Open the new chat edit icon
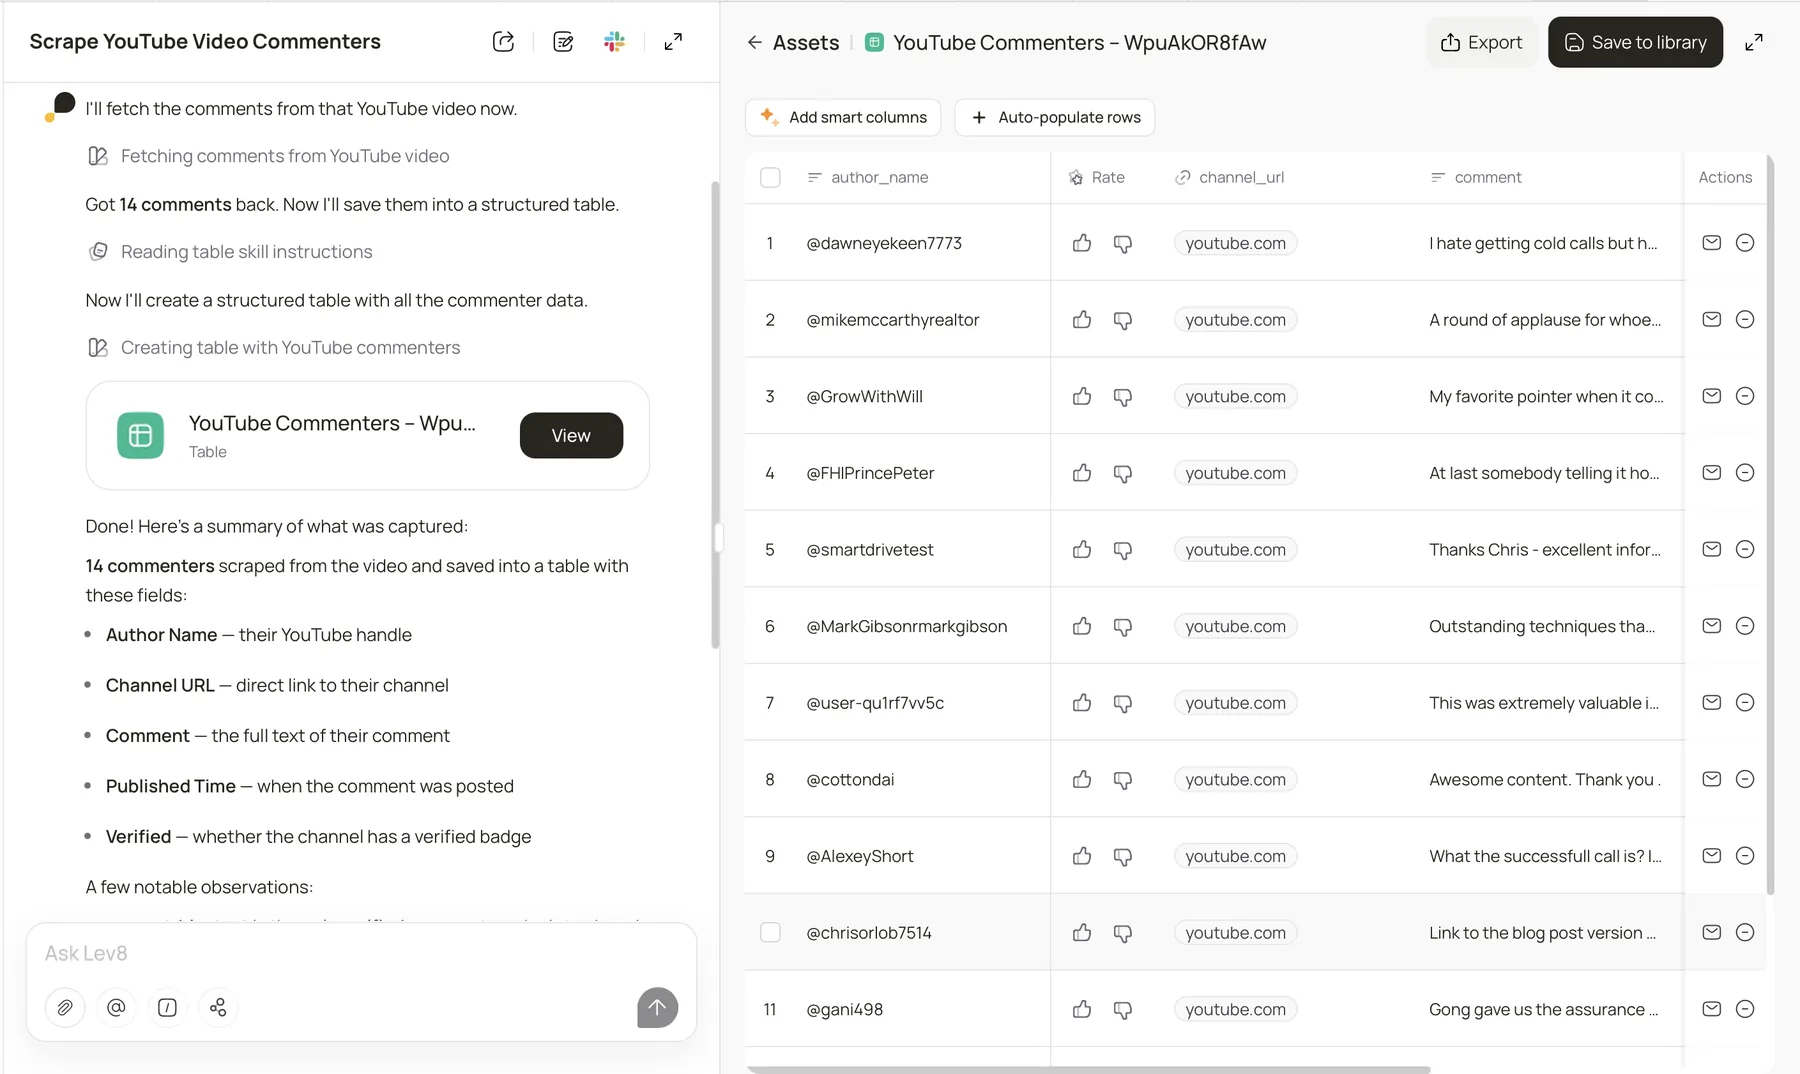Image resolution: width=1800 pixels, height=1074 pixels. coord(563,42)
